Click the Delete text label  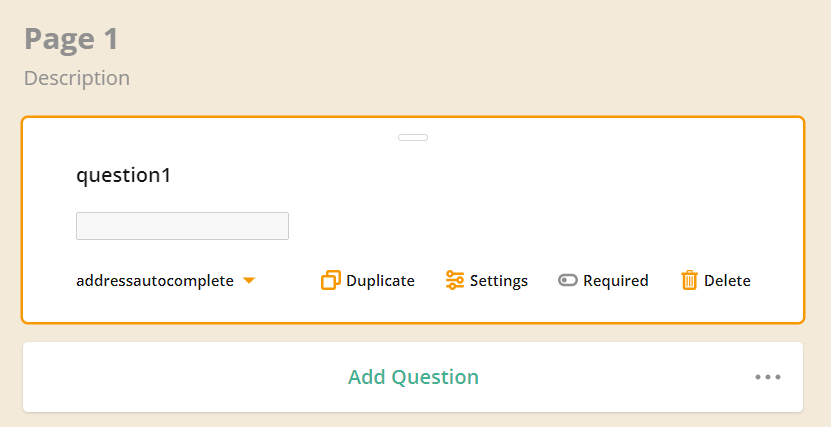(x=727, y=281)
